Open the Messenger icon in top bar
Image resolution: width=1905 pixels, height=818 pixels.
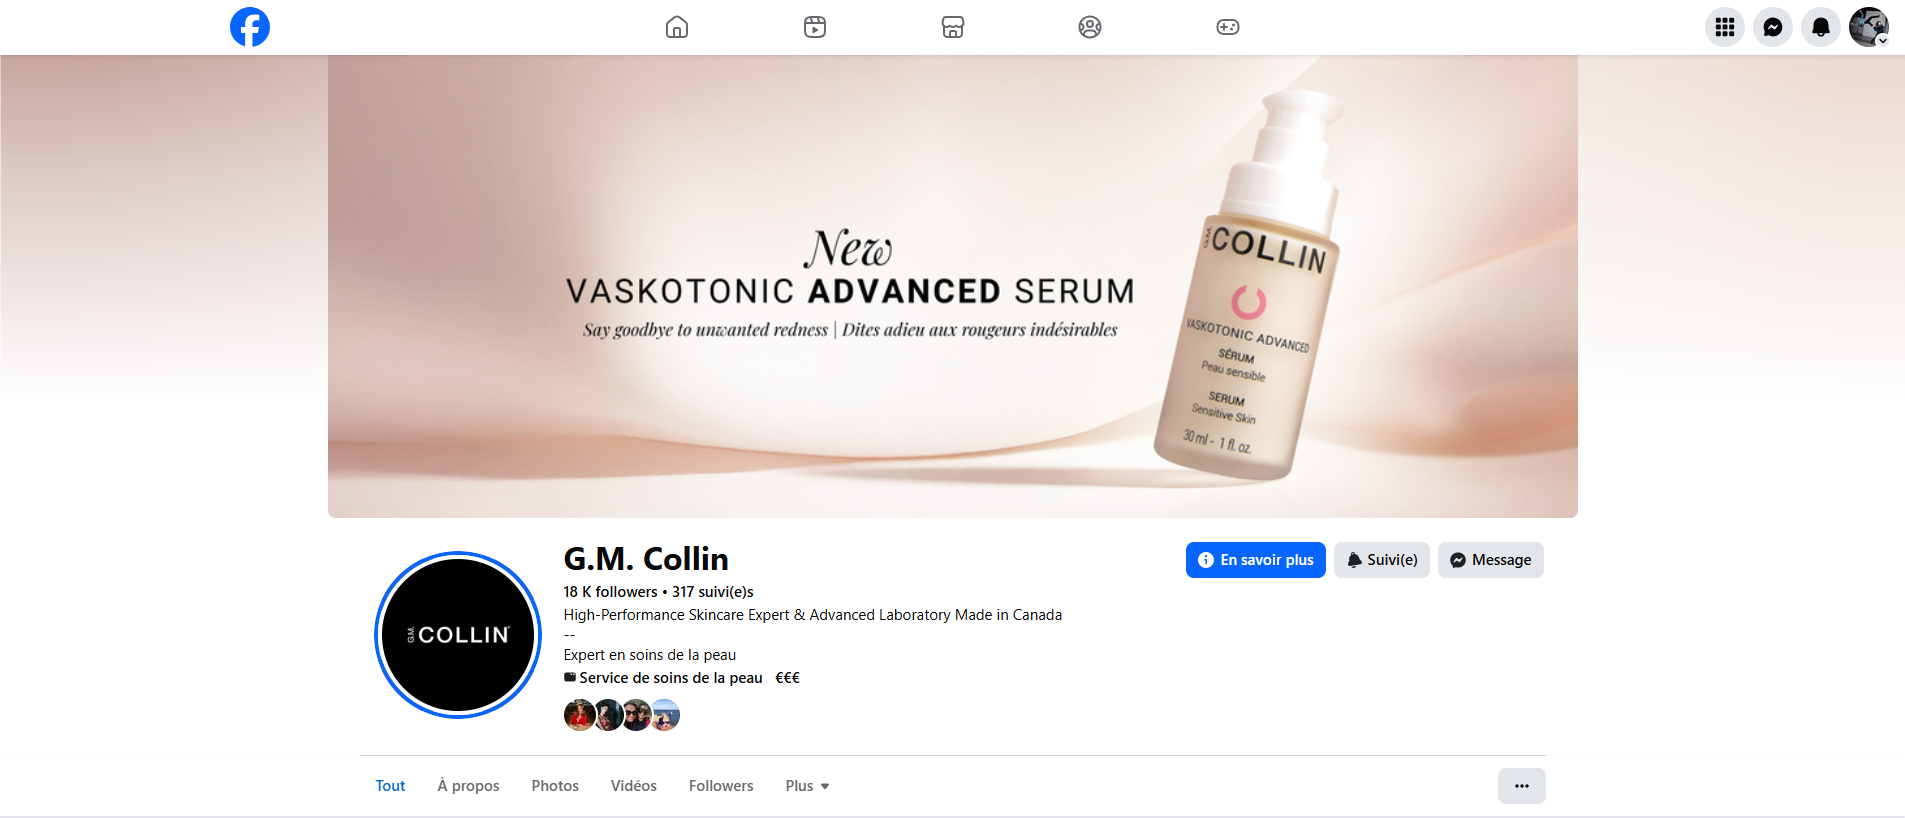(x=1773, y=27)
